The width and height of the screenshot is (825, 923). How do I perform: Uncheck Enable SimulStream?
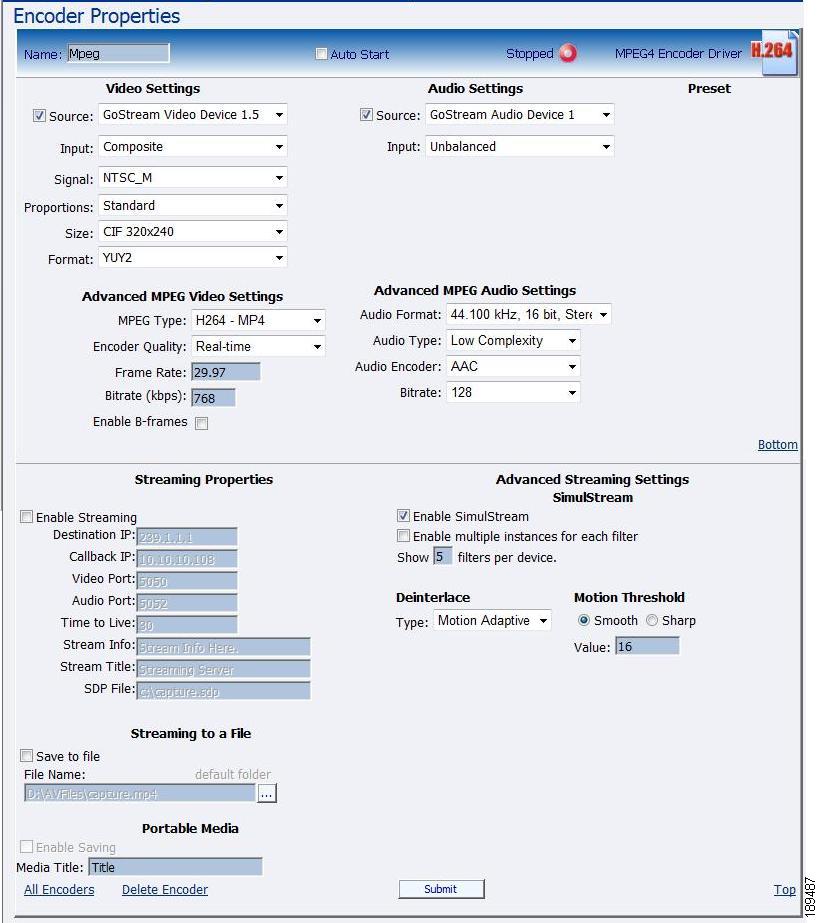point(403,516)
